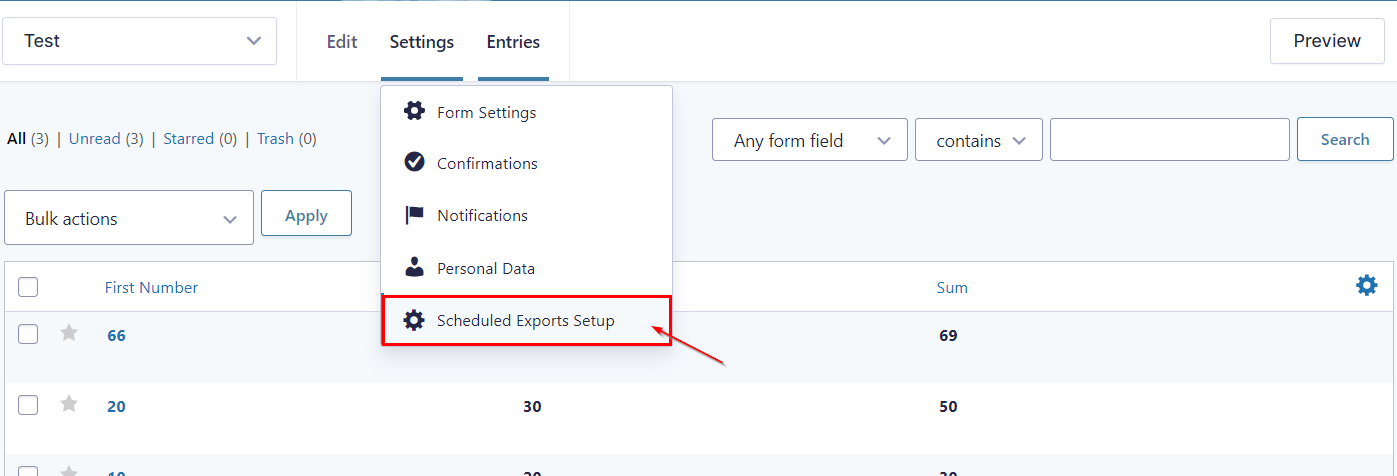Image resolution: width=1397 pixels, height=476 pixels.
Task: Open the column settings gear in the table header
Action: pos(1366,286)
